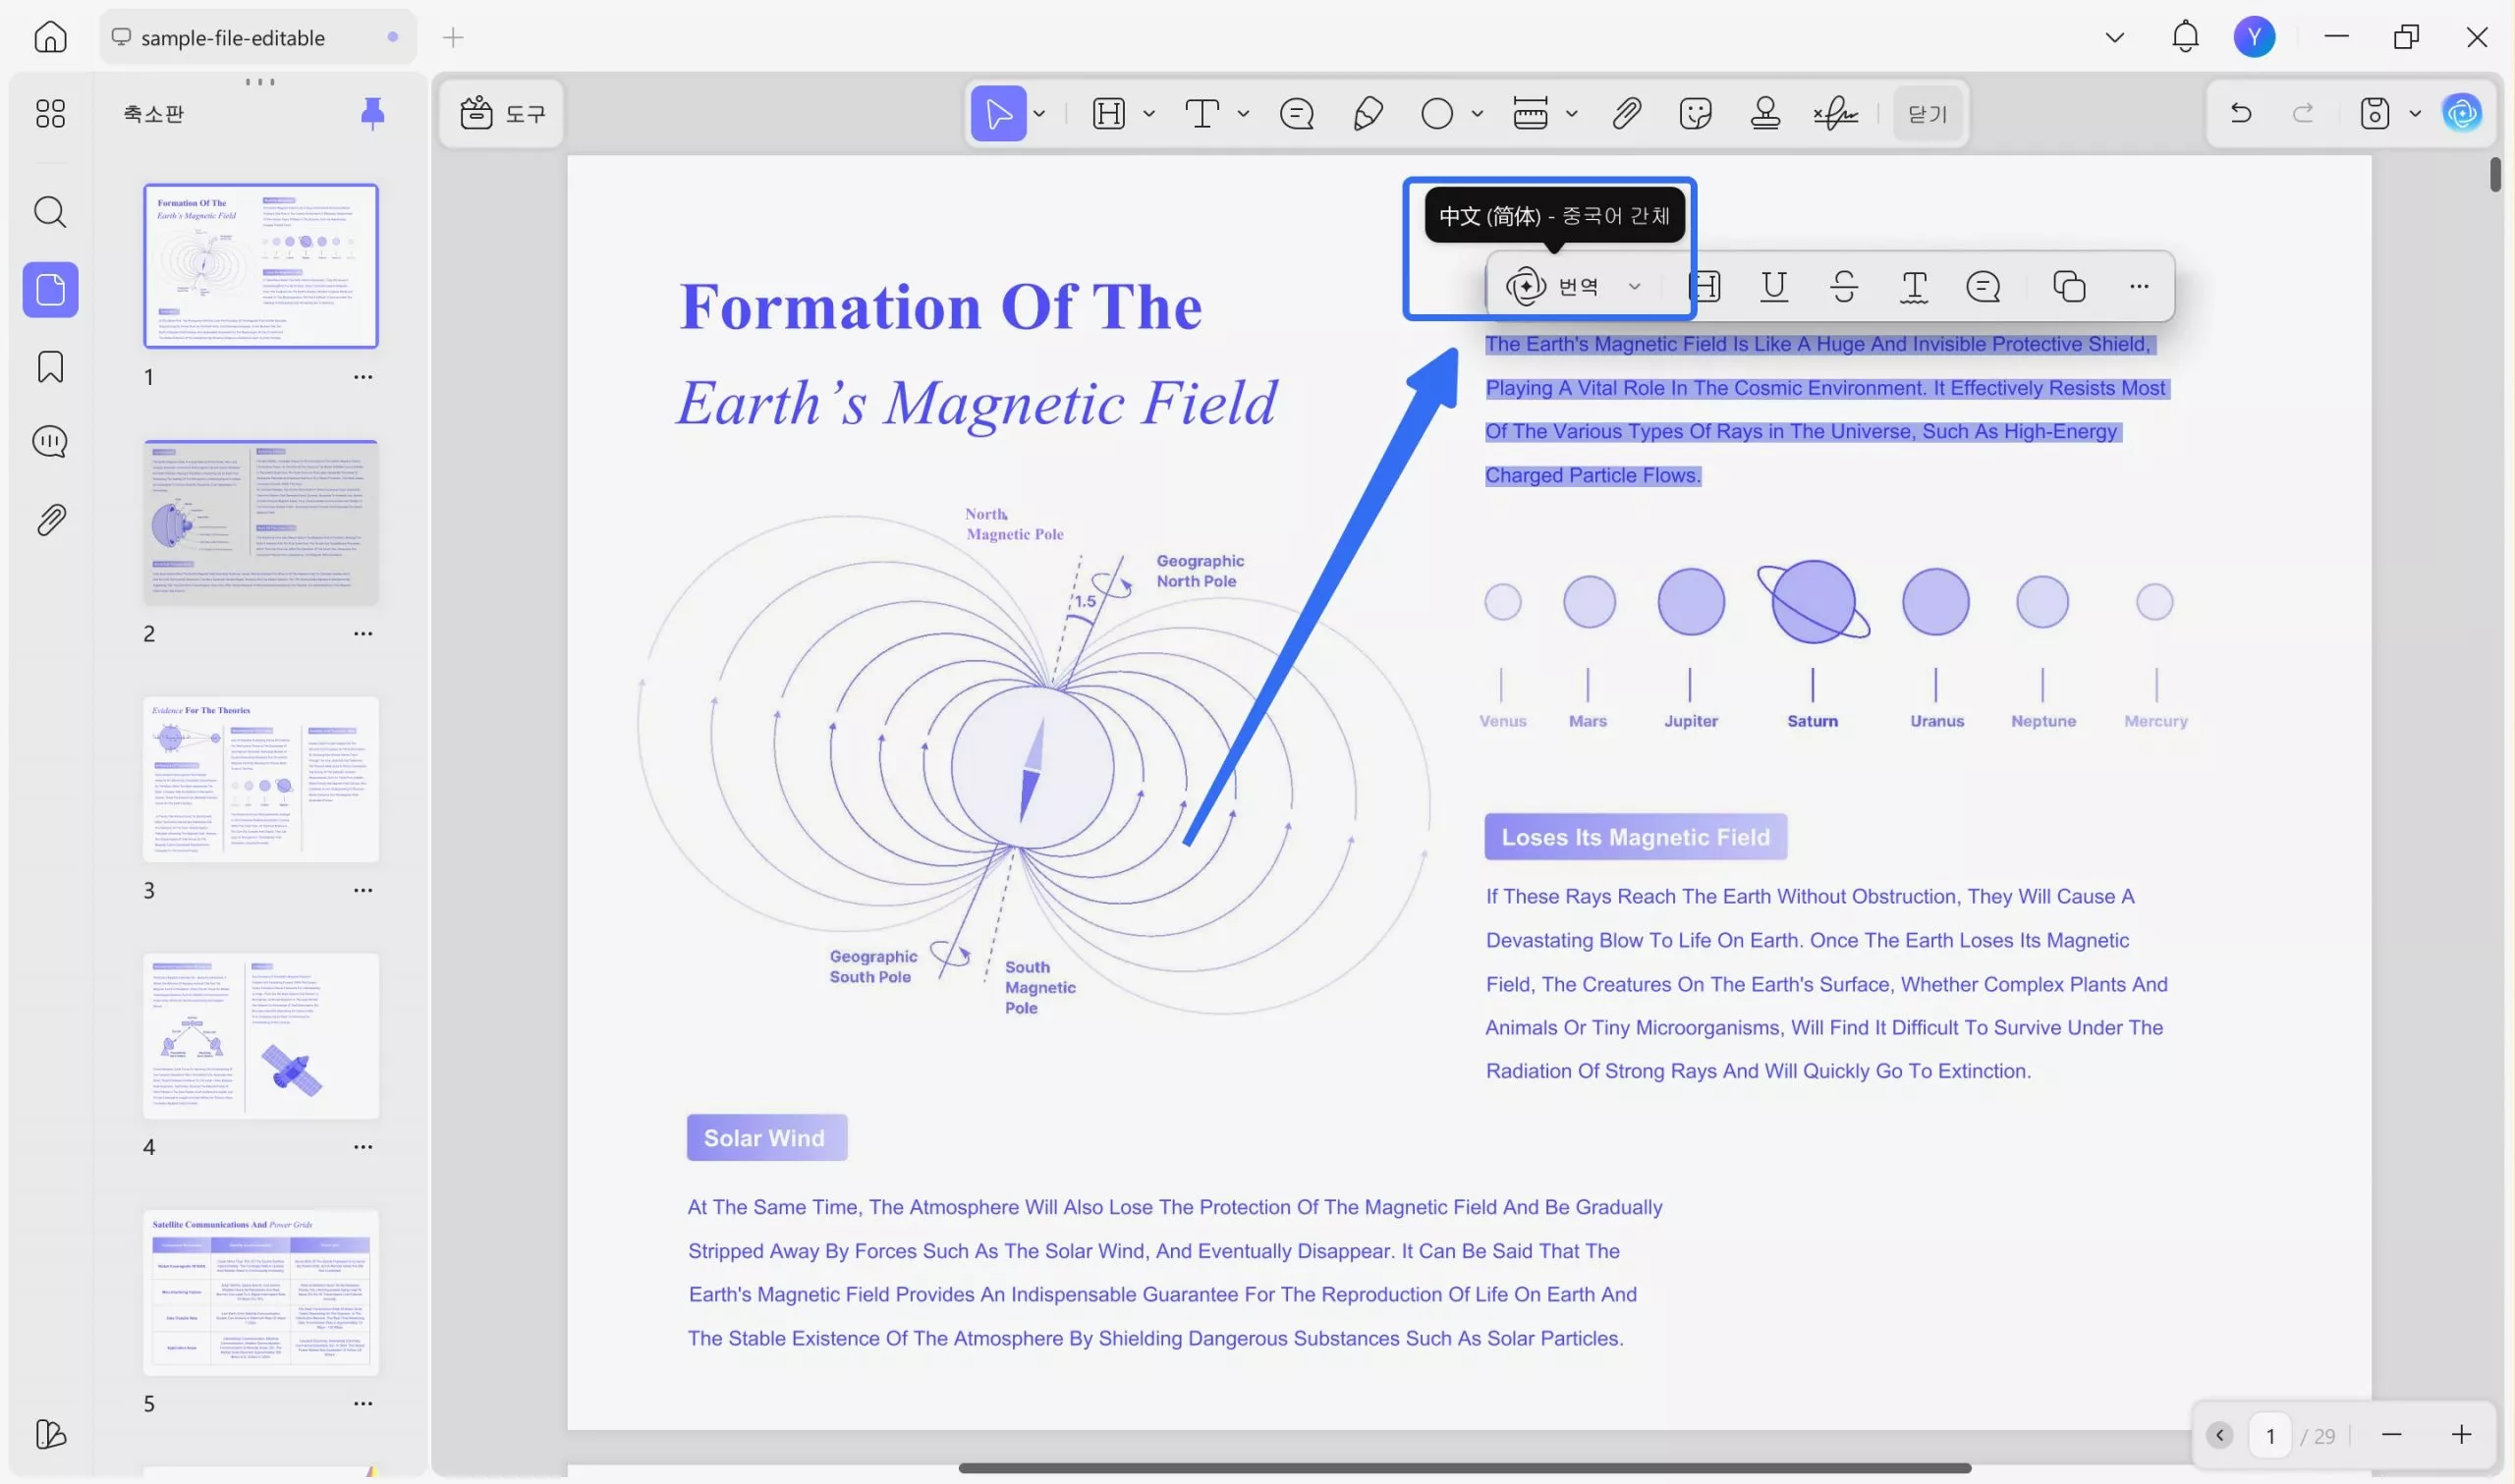Highlight the selected text from popup toolbar
2515x1484 pixels.
(1705, 287)
